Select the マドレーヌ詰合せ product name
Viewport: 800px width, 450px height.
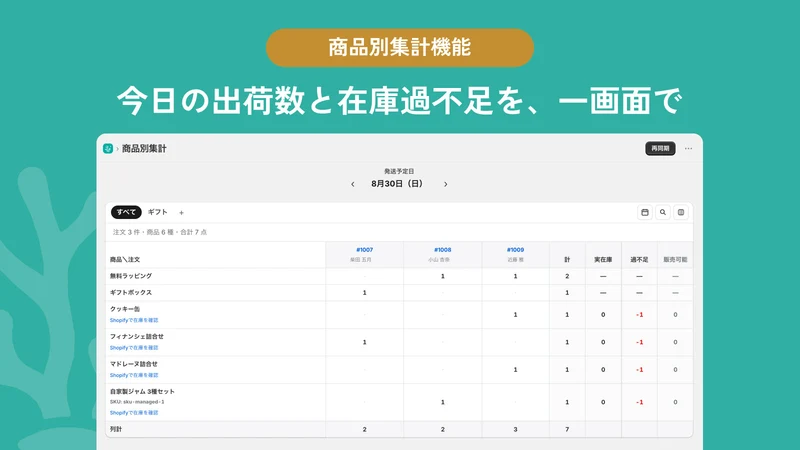point(134,364)
